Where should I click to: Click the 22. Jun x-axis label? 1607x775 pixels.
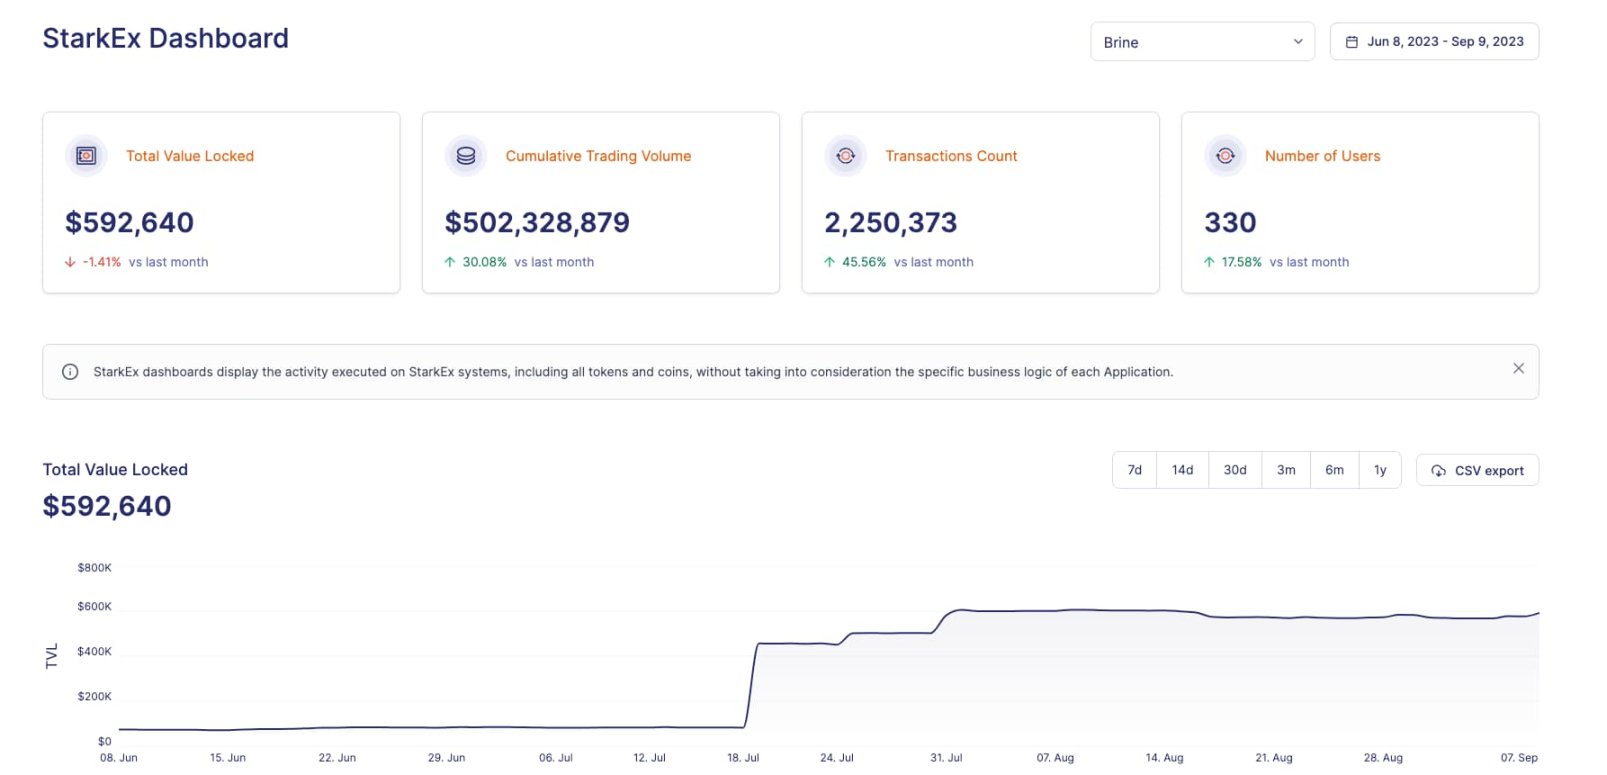(x=337, y=758)
